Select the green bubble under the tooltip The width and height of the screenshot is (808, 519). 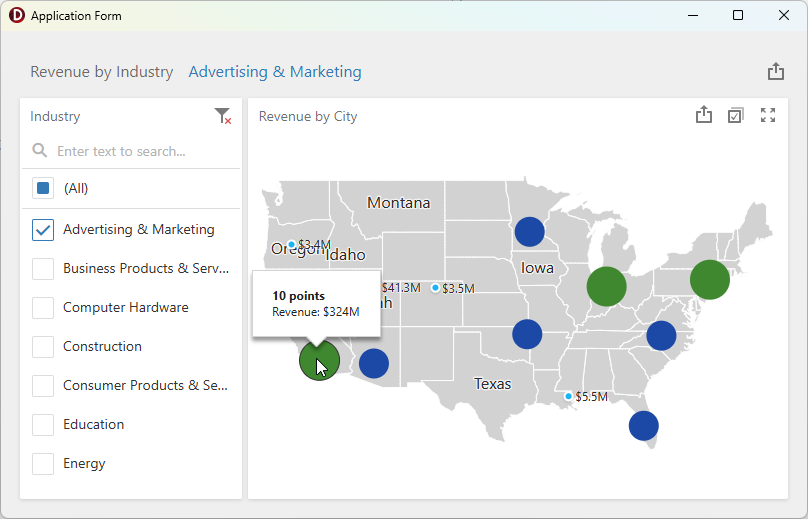319,360
